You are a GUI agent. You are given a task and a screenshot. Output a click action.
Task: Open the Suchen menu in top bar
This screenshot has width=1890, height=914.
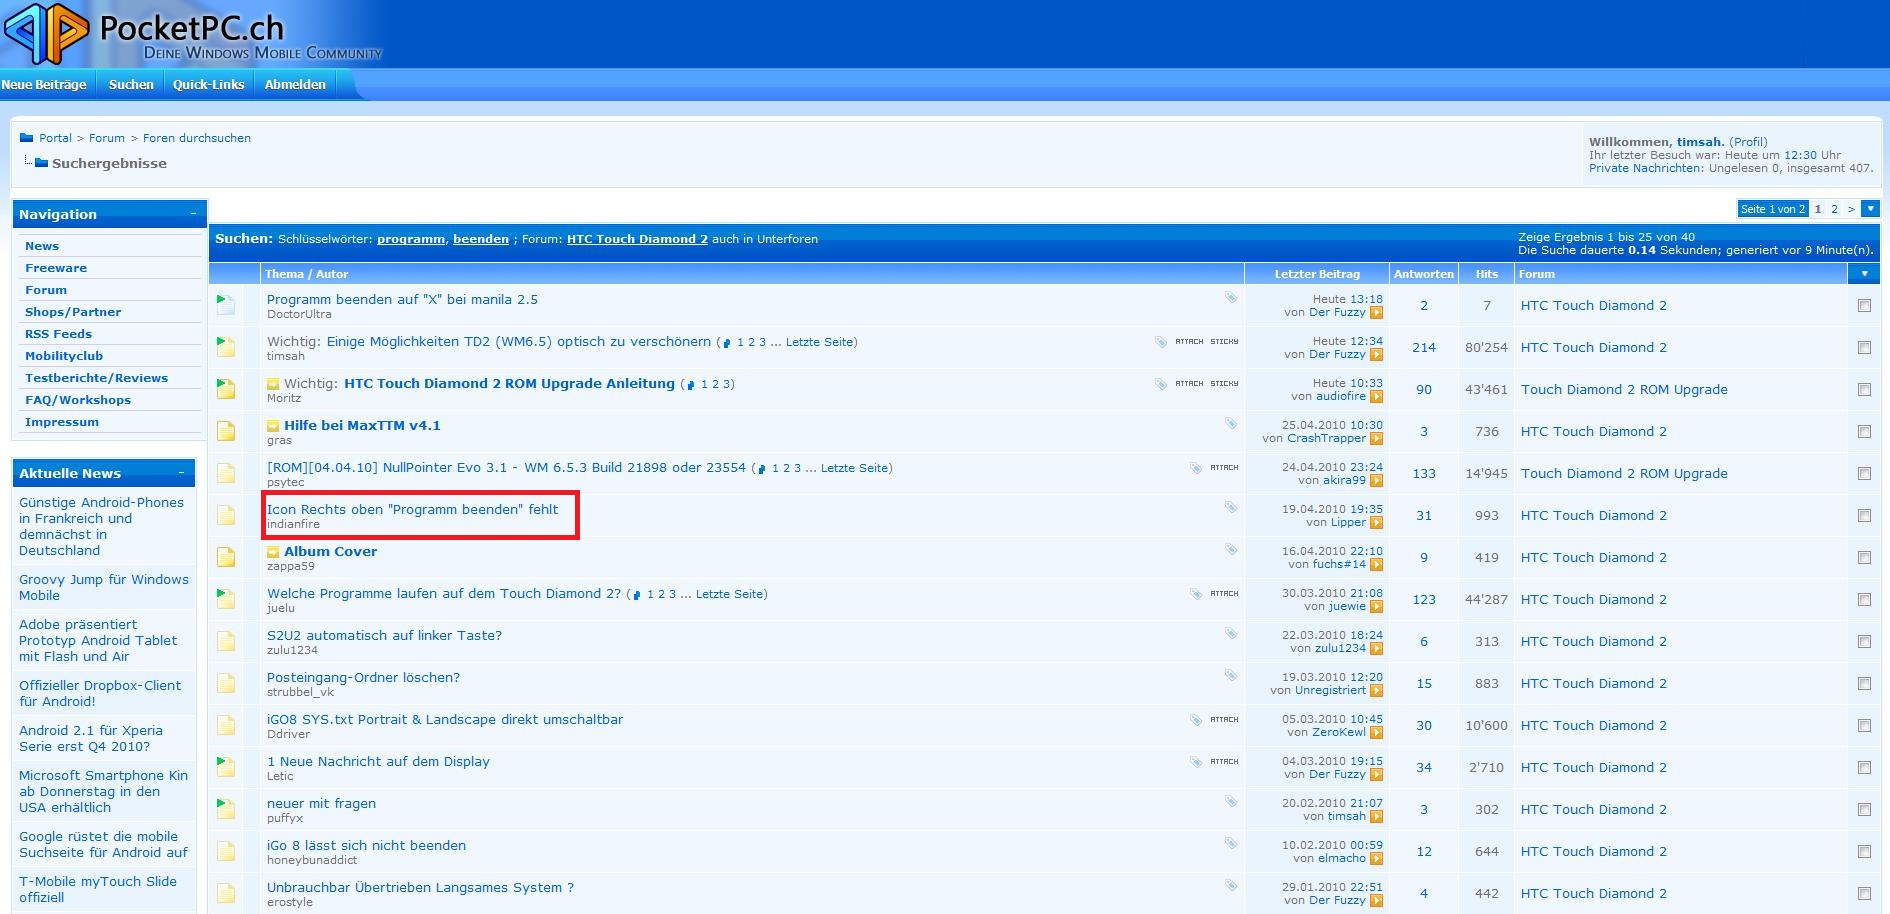point(131,85)
